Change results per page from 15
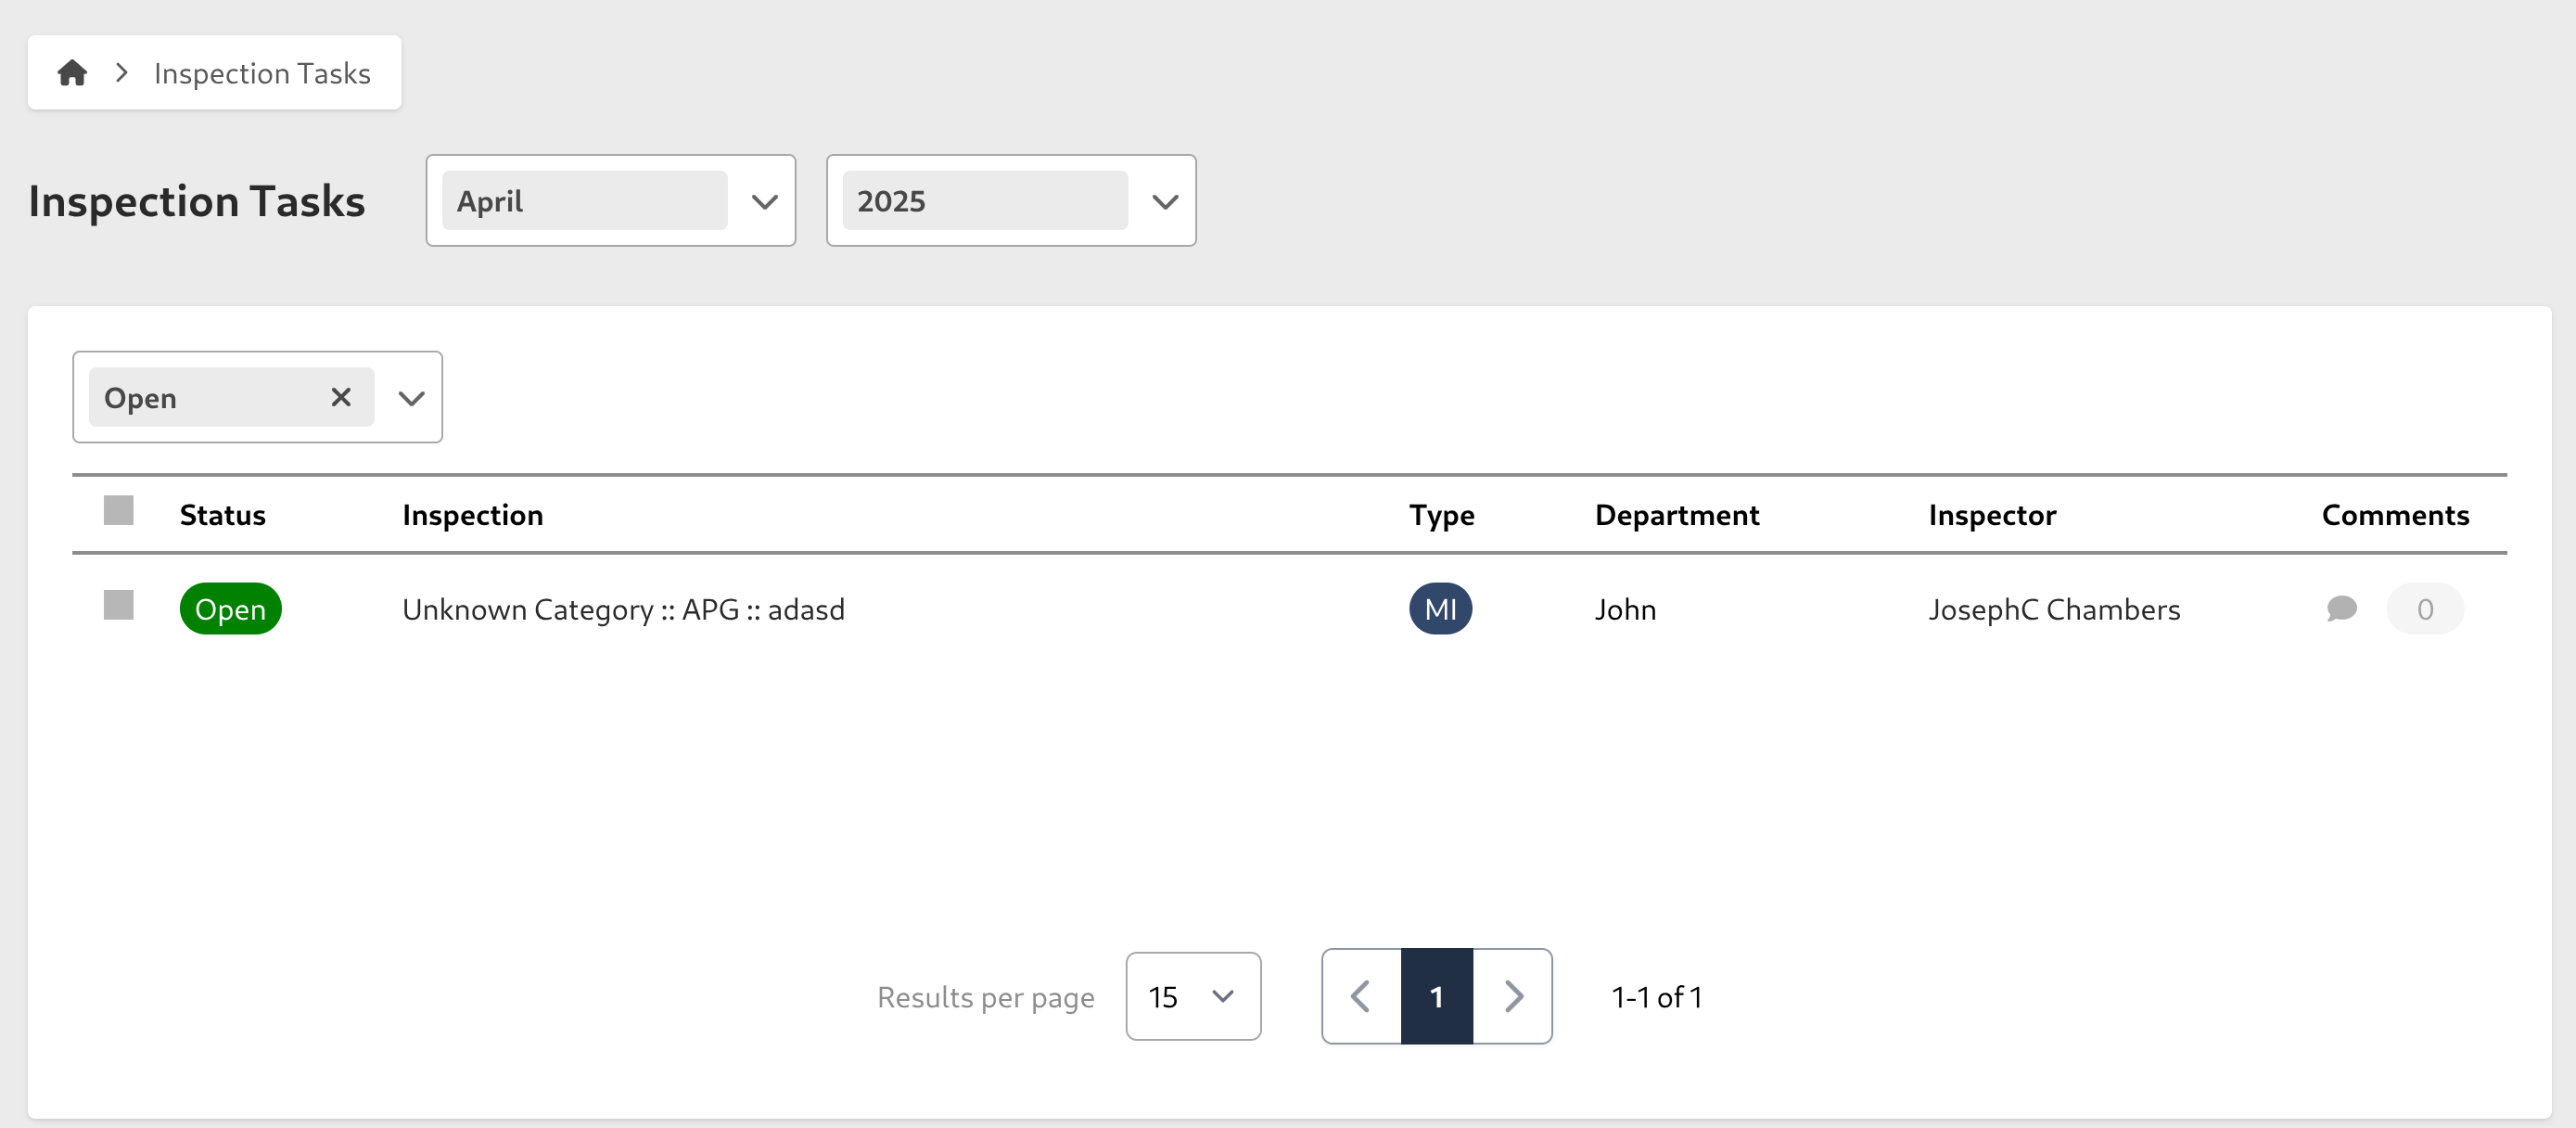The height and width of the screenshot is (1128, 2576). tap(1192, 996)
